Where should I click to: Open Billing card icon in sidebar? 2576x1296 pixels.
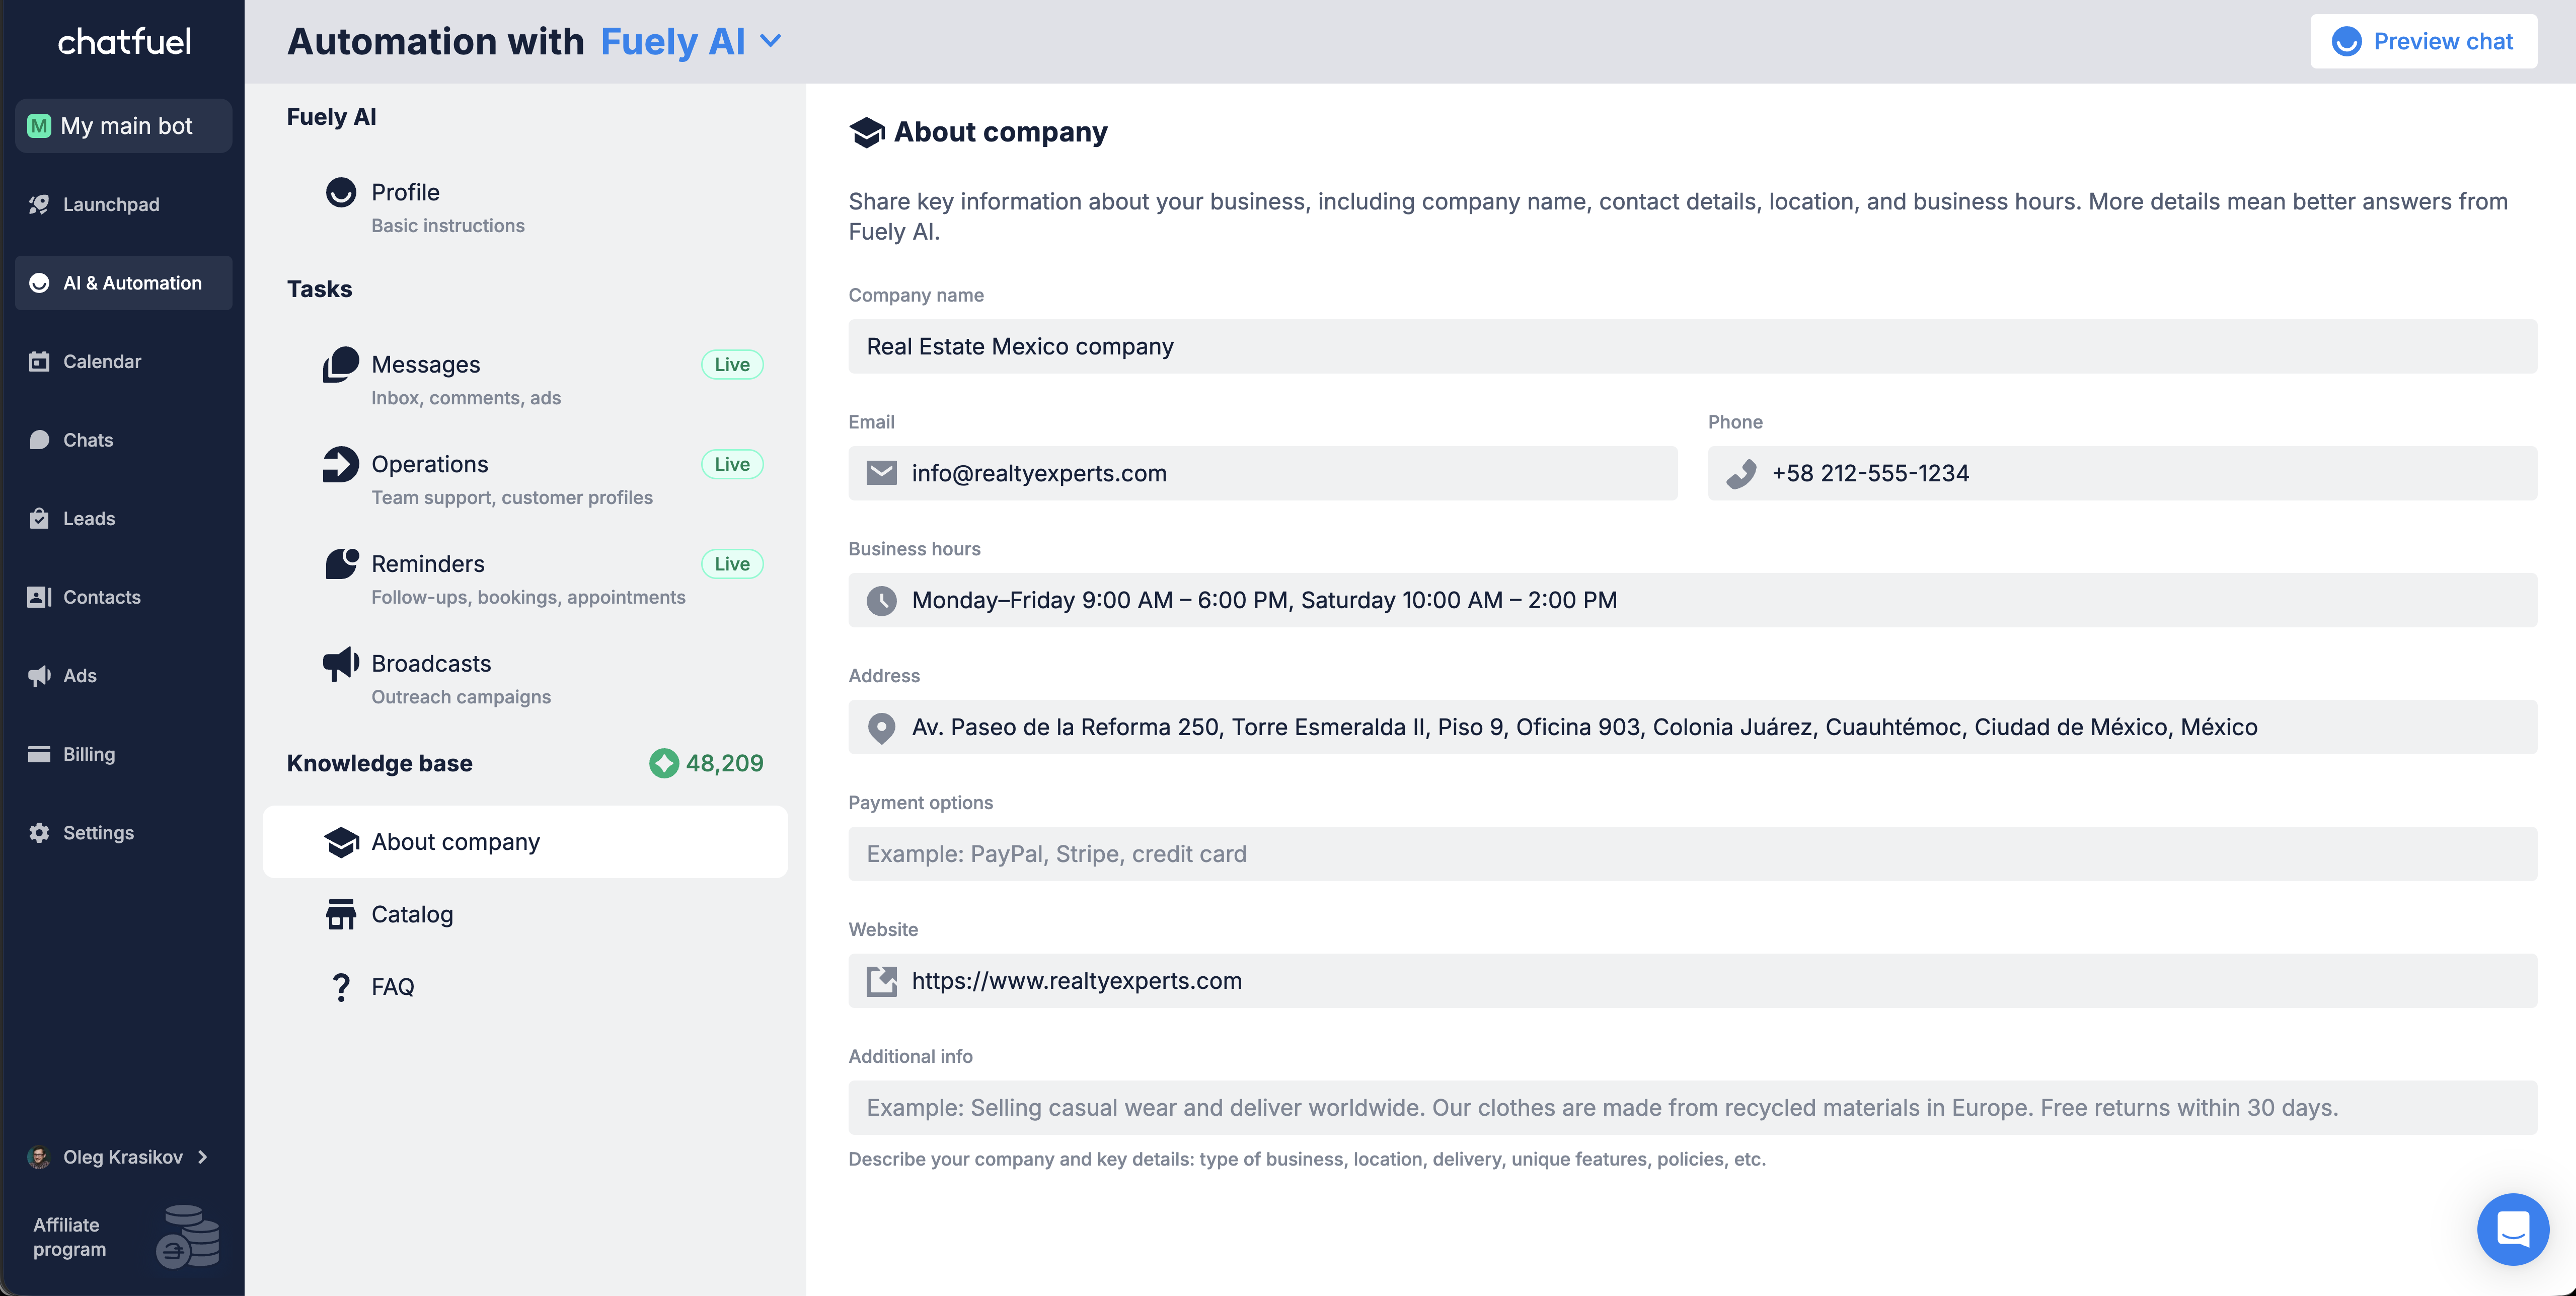tap(39, 754)
